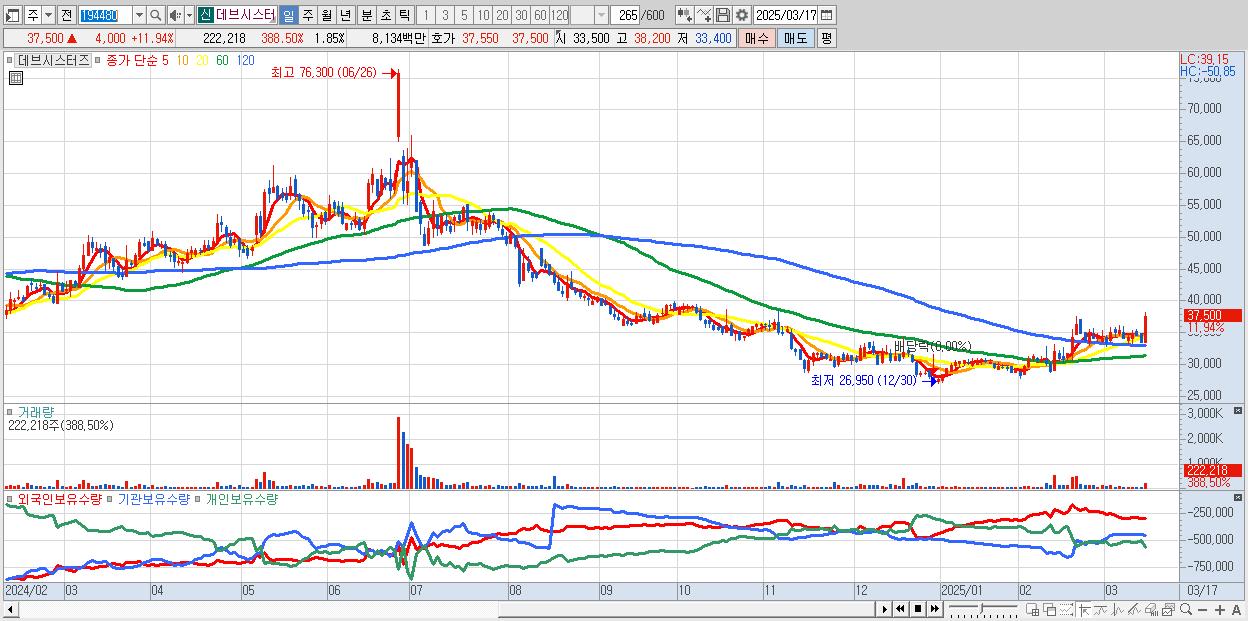1248x621 pixels.
Task: Play the chart replay forward
Action: point(885,609)
